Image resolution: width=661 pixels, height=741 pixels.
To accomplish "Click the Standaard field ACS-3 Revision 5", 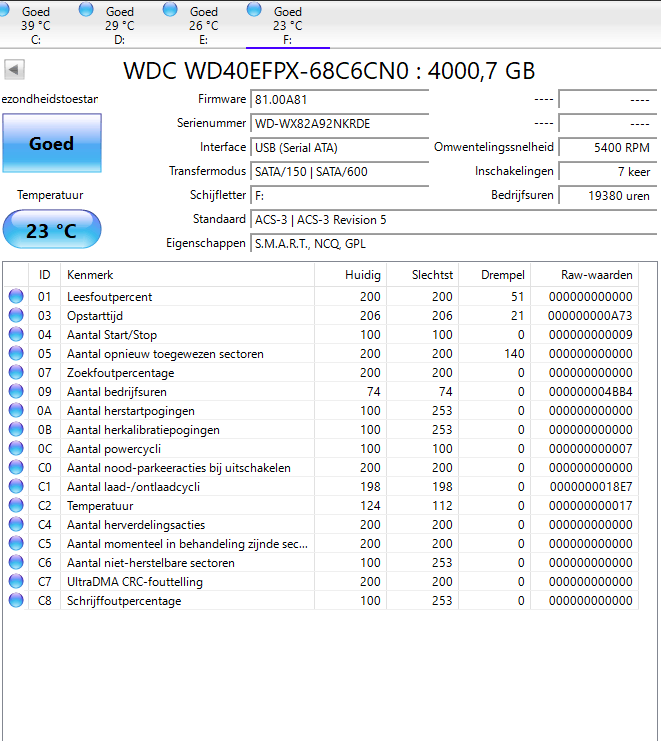I will tap(454, 220).
